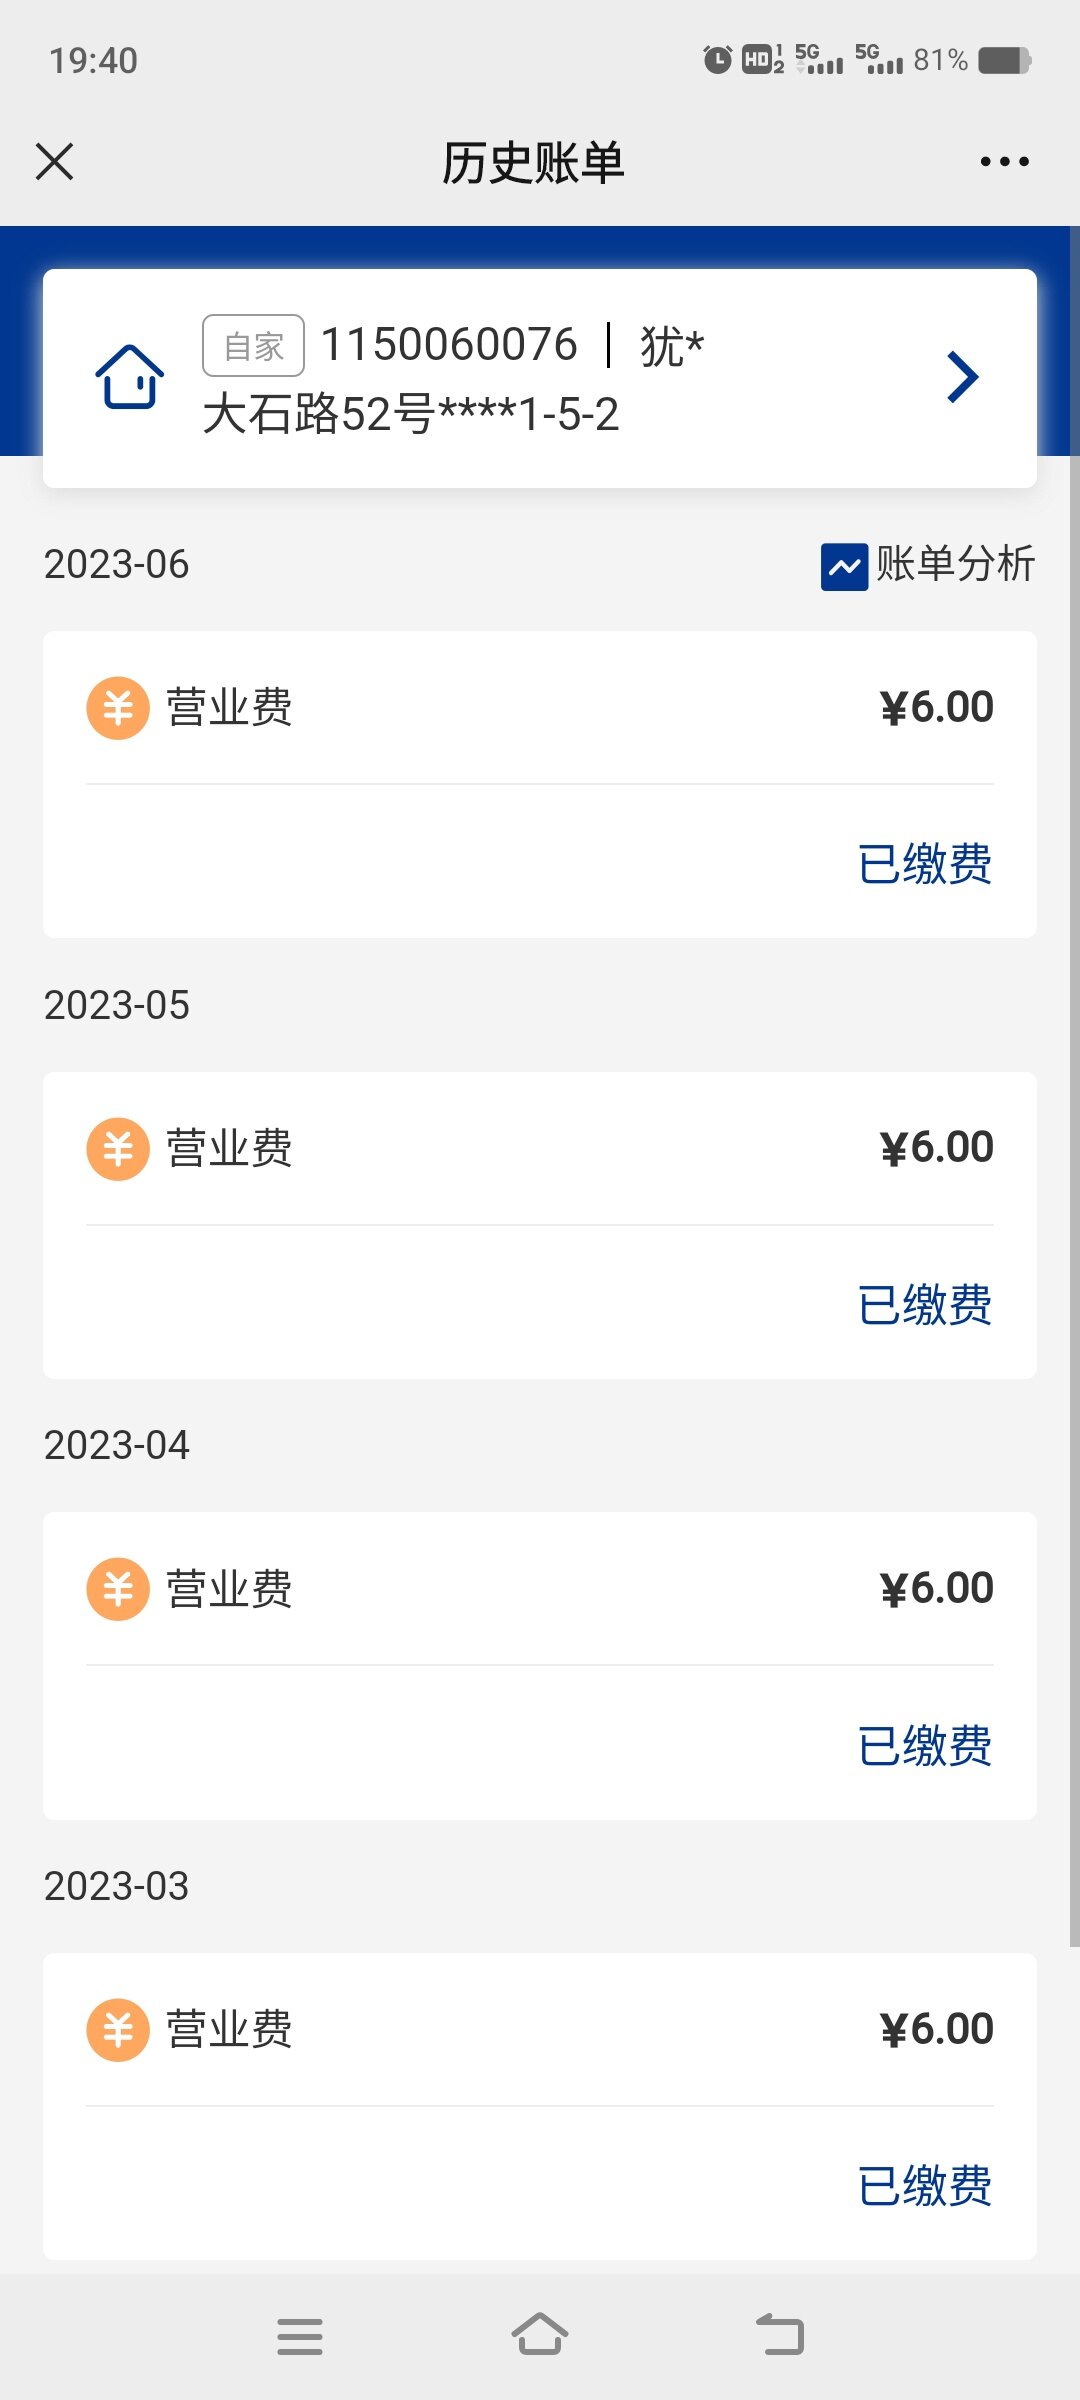The width and height of the screenshot is (1080, 2400).
Task: Tap the yen icon for 2023-03 营业费
Action: (x=118, y=2030)
